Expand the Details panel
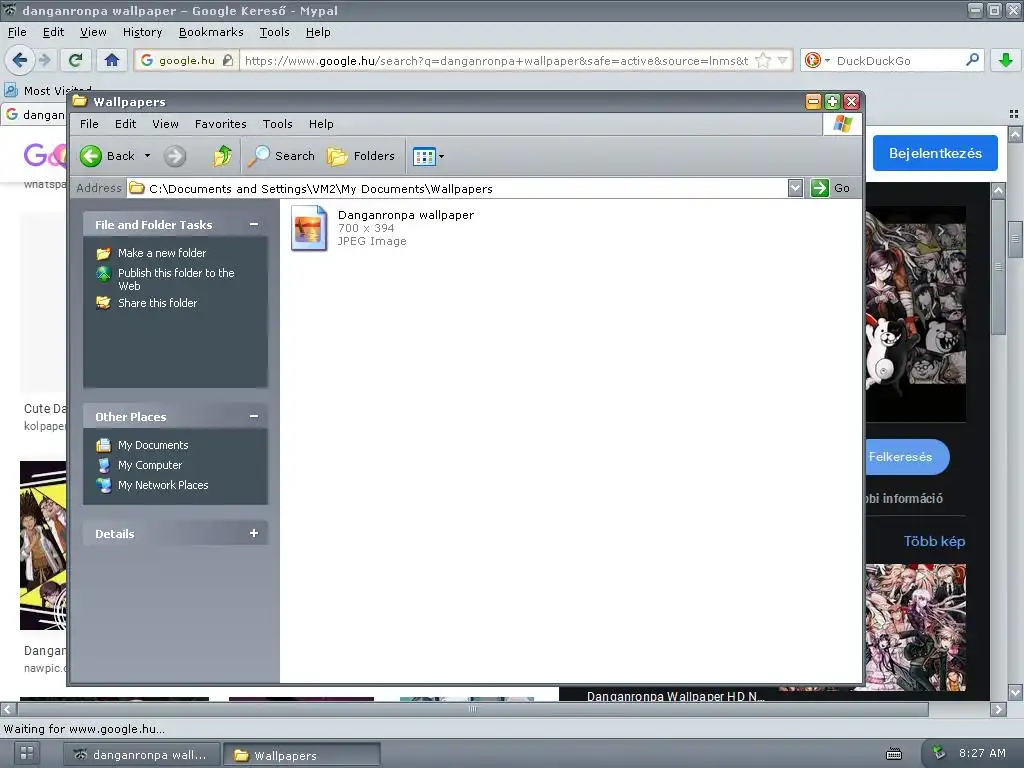Screen dimensions: 1024x768 pos(253,534)
